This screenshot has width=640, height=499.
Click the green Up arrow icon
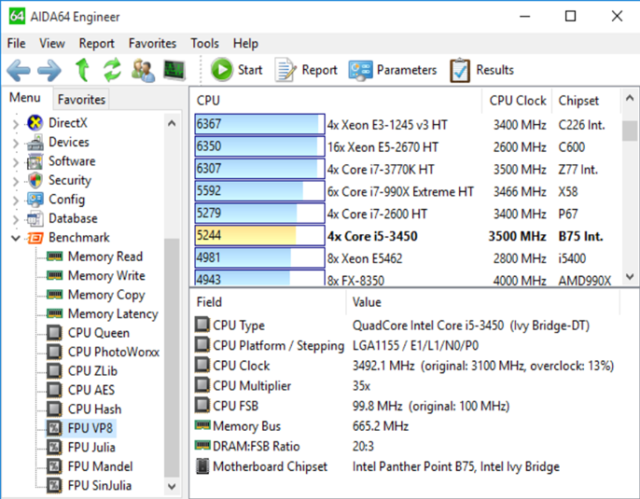(83, 70)
